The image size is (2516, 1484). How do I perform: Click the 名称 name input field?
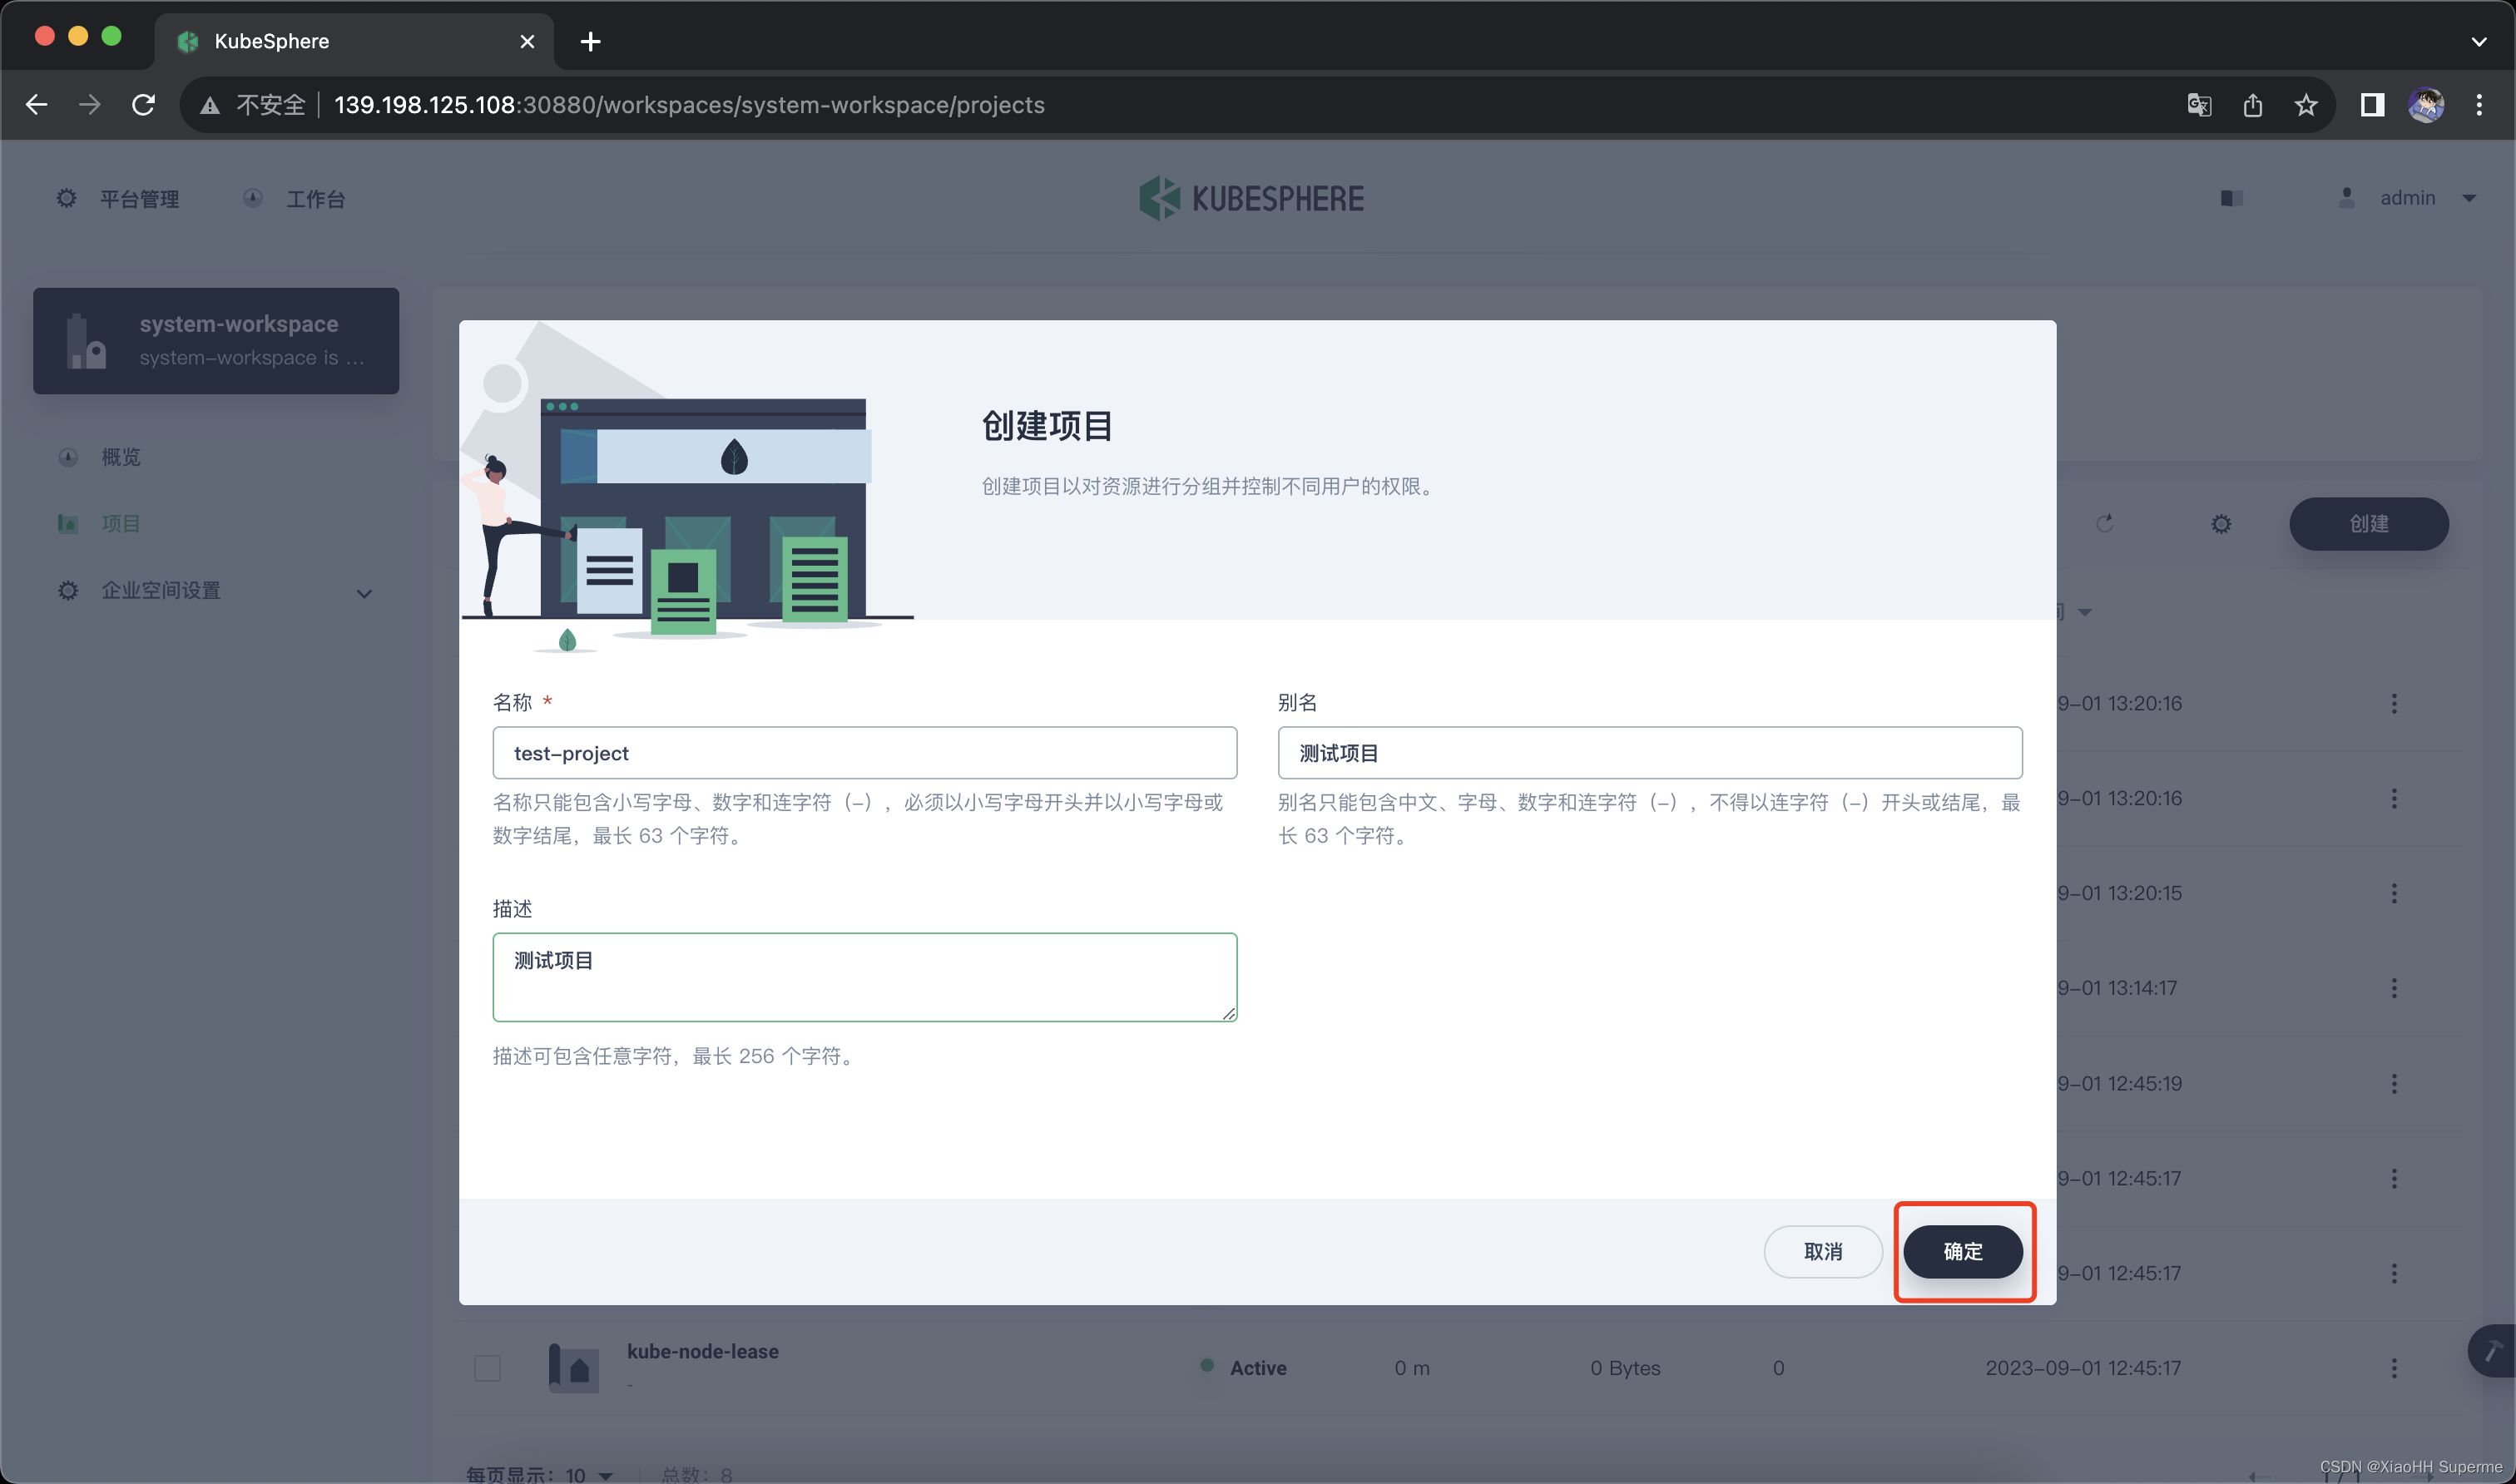coord(864,753)
